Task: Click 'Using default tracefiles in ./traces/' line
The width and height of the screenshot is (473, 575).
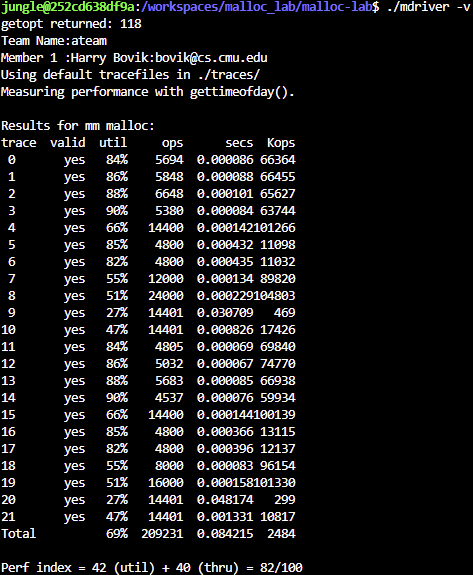Action: coord(130,75)
